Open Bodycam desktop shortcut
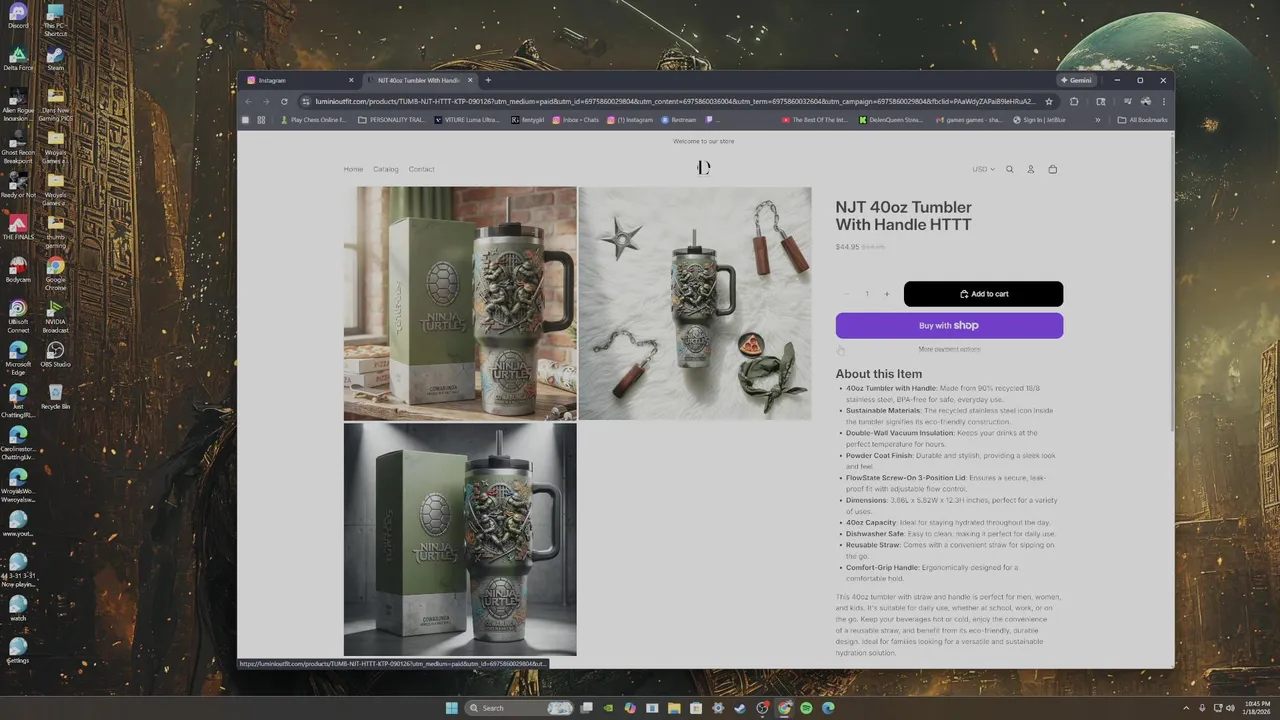The height and width of the screenshot is (720, 1280). [18, 270]
